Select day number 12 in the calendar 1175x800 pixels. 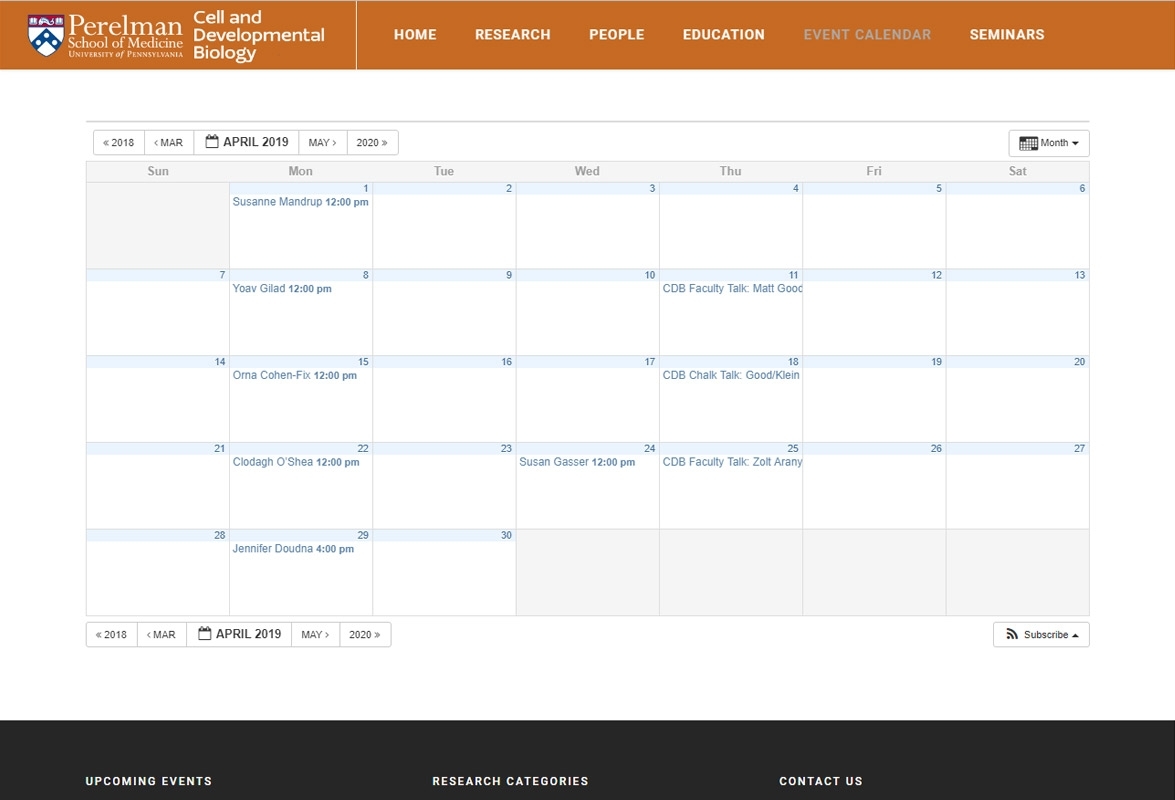[937, 276]
